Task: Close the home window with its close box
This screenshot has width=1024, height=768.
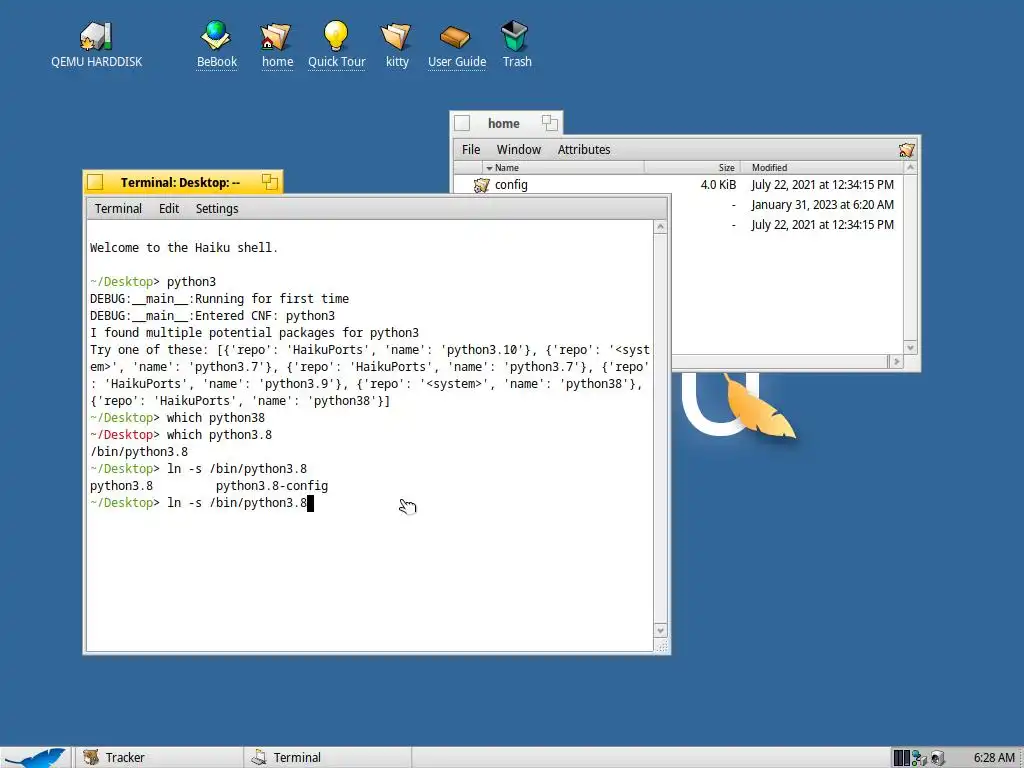Action: click(x=462, y=123)
